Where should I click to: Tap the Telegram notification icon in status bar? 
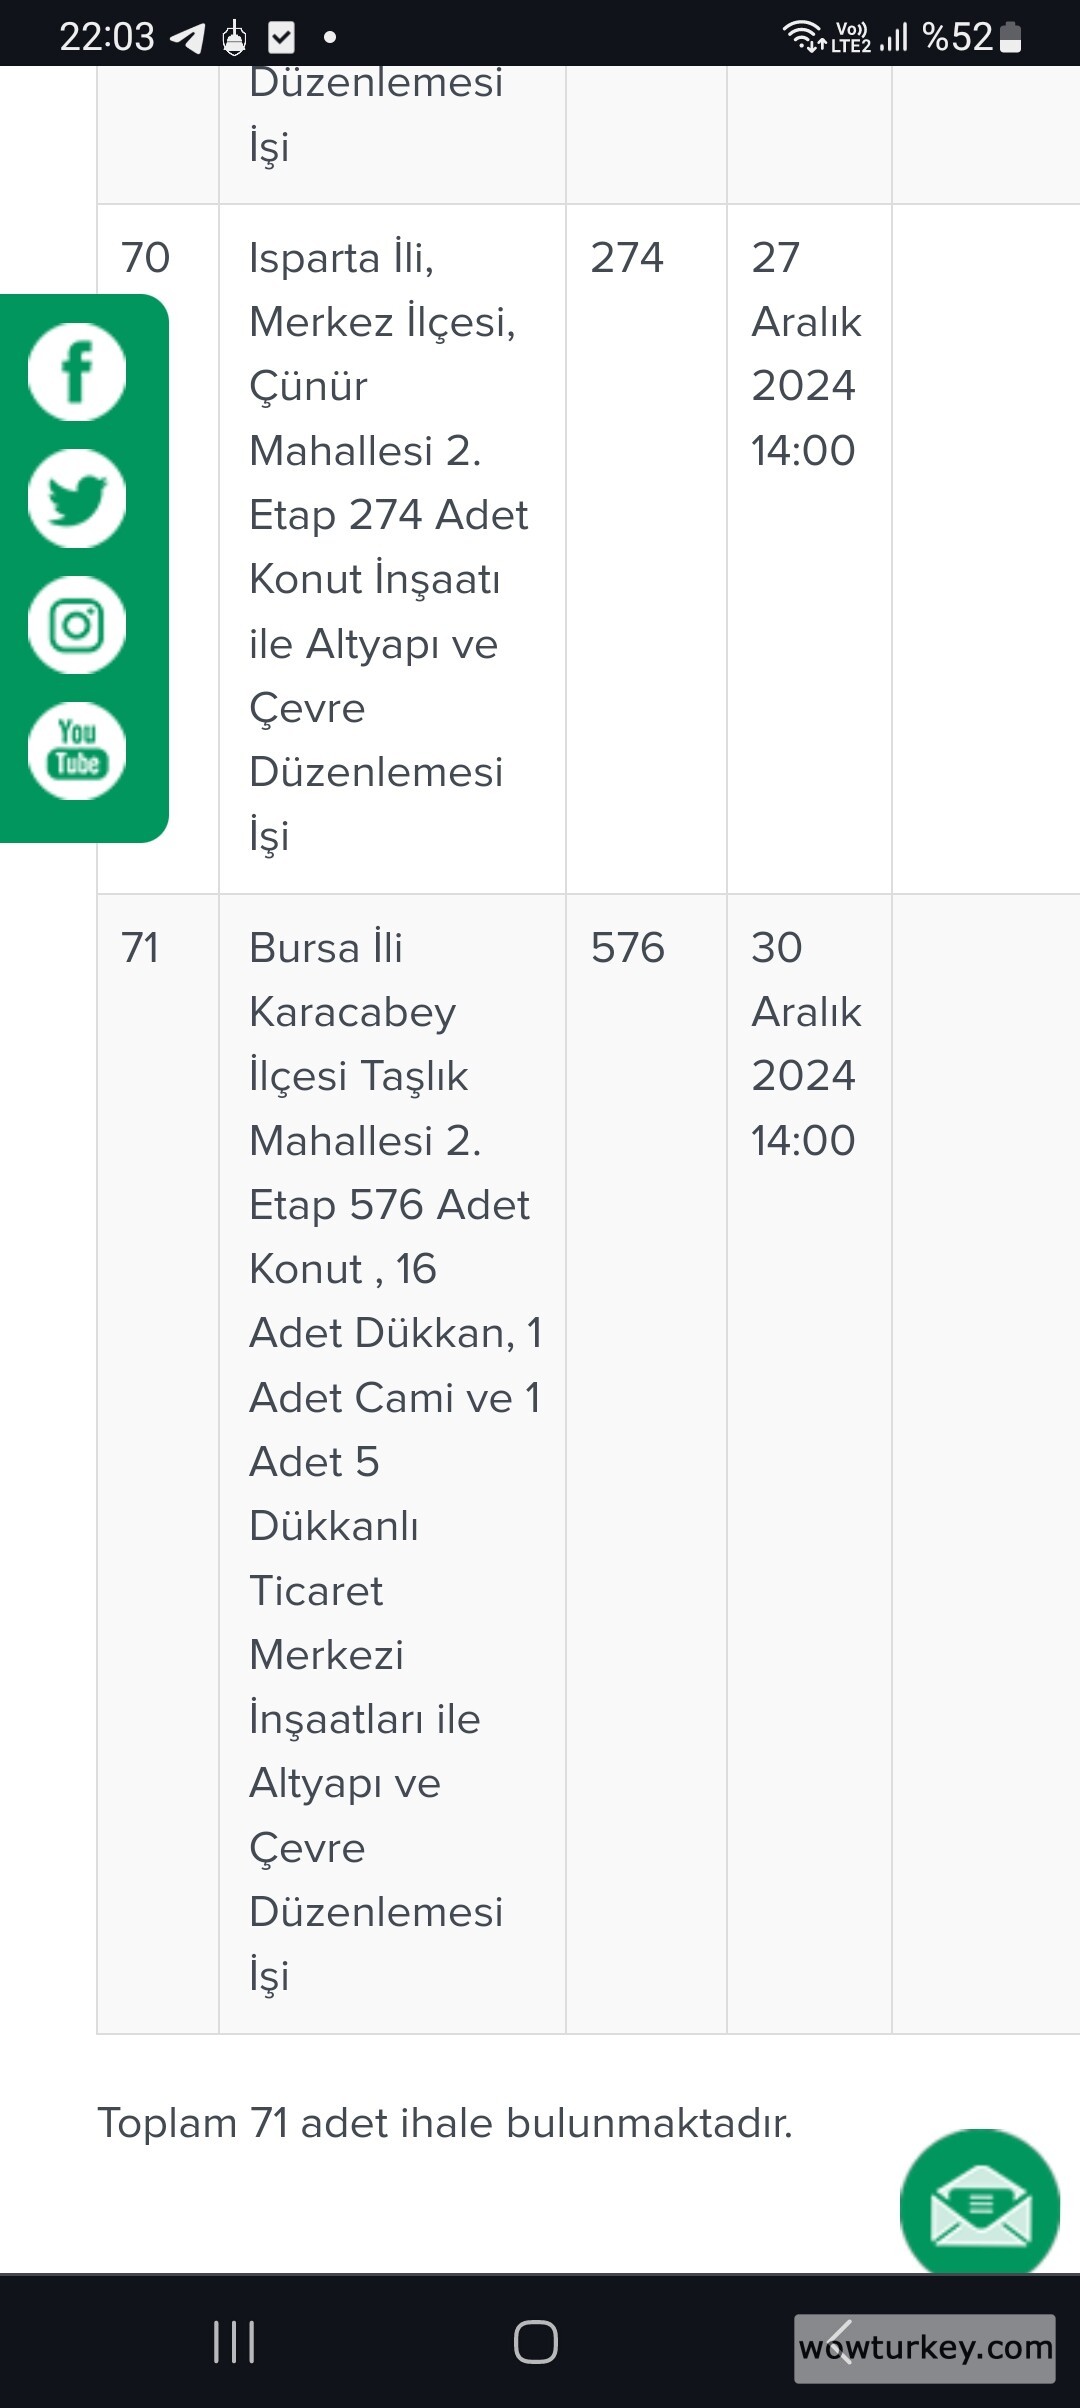pyautogui.click(x=187, y=38)
